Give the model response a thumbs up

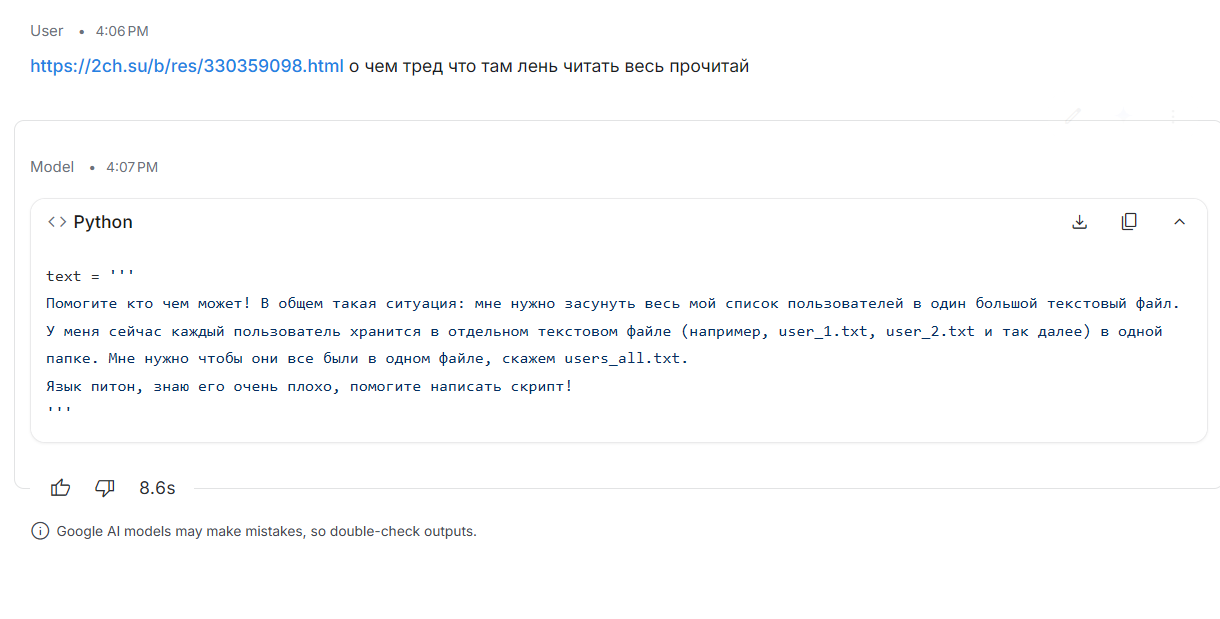coord(61,488)
